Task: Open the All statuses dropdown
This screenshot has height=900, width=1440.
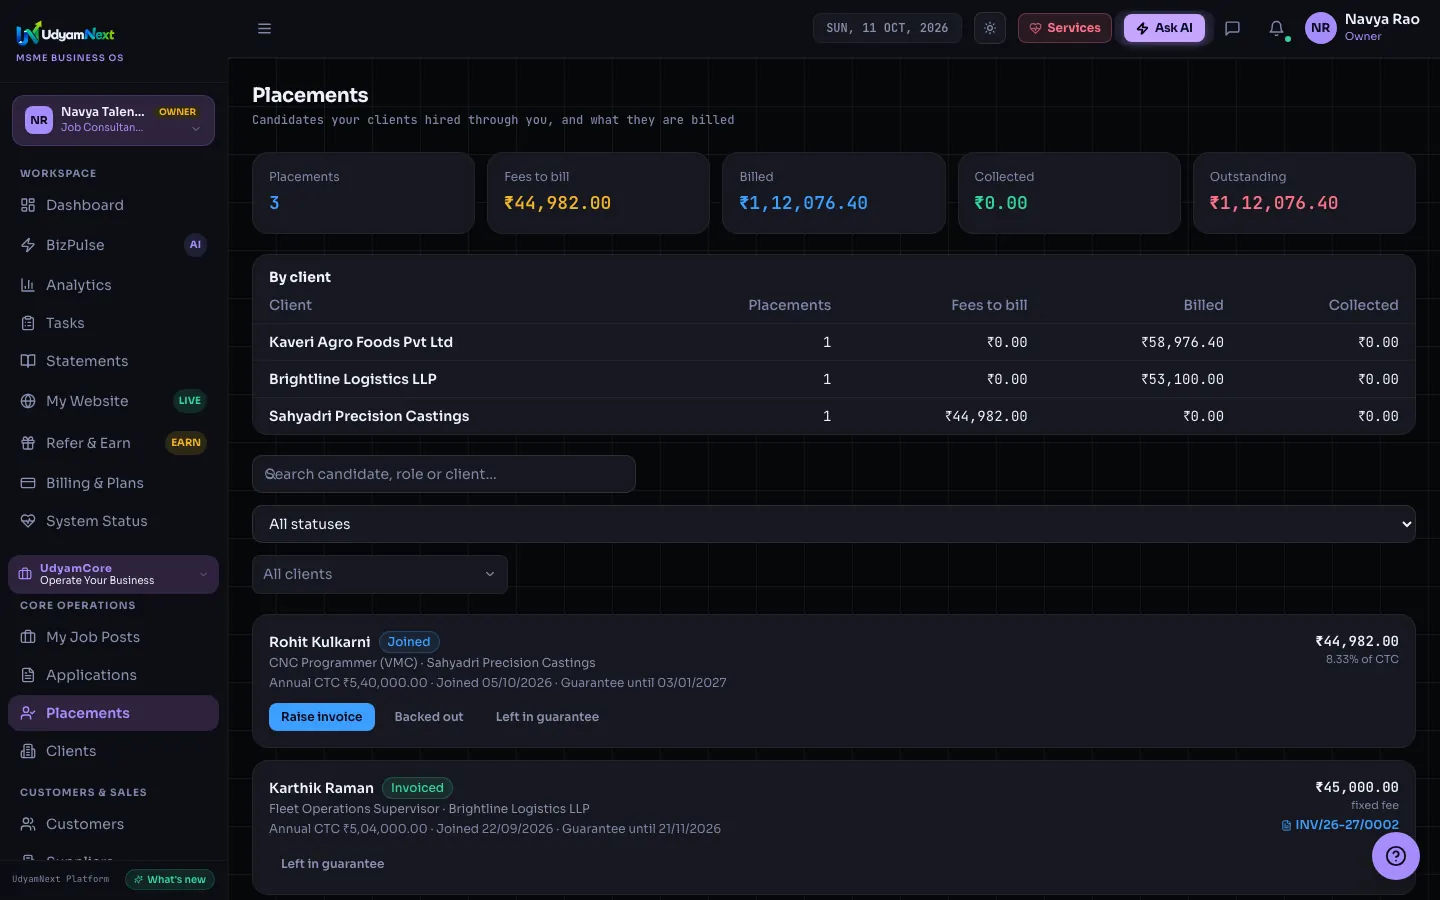Action: 833,524
